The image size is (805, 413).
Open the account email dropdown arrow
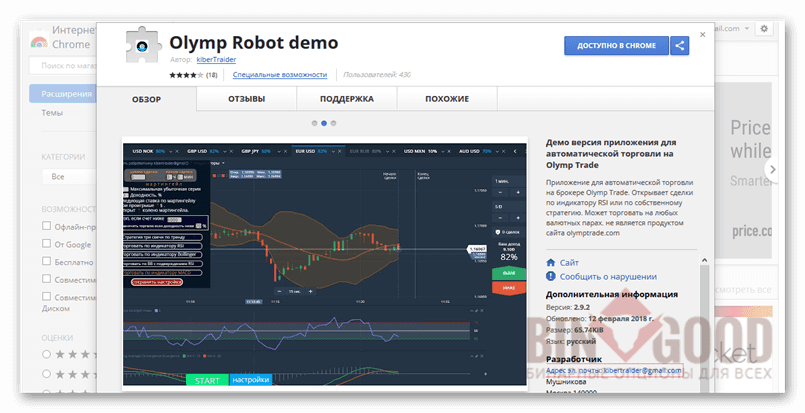point(747,29)
